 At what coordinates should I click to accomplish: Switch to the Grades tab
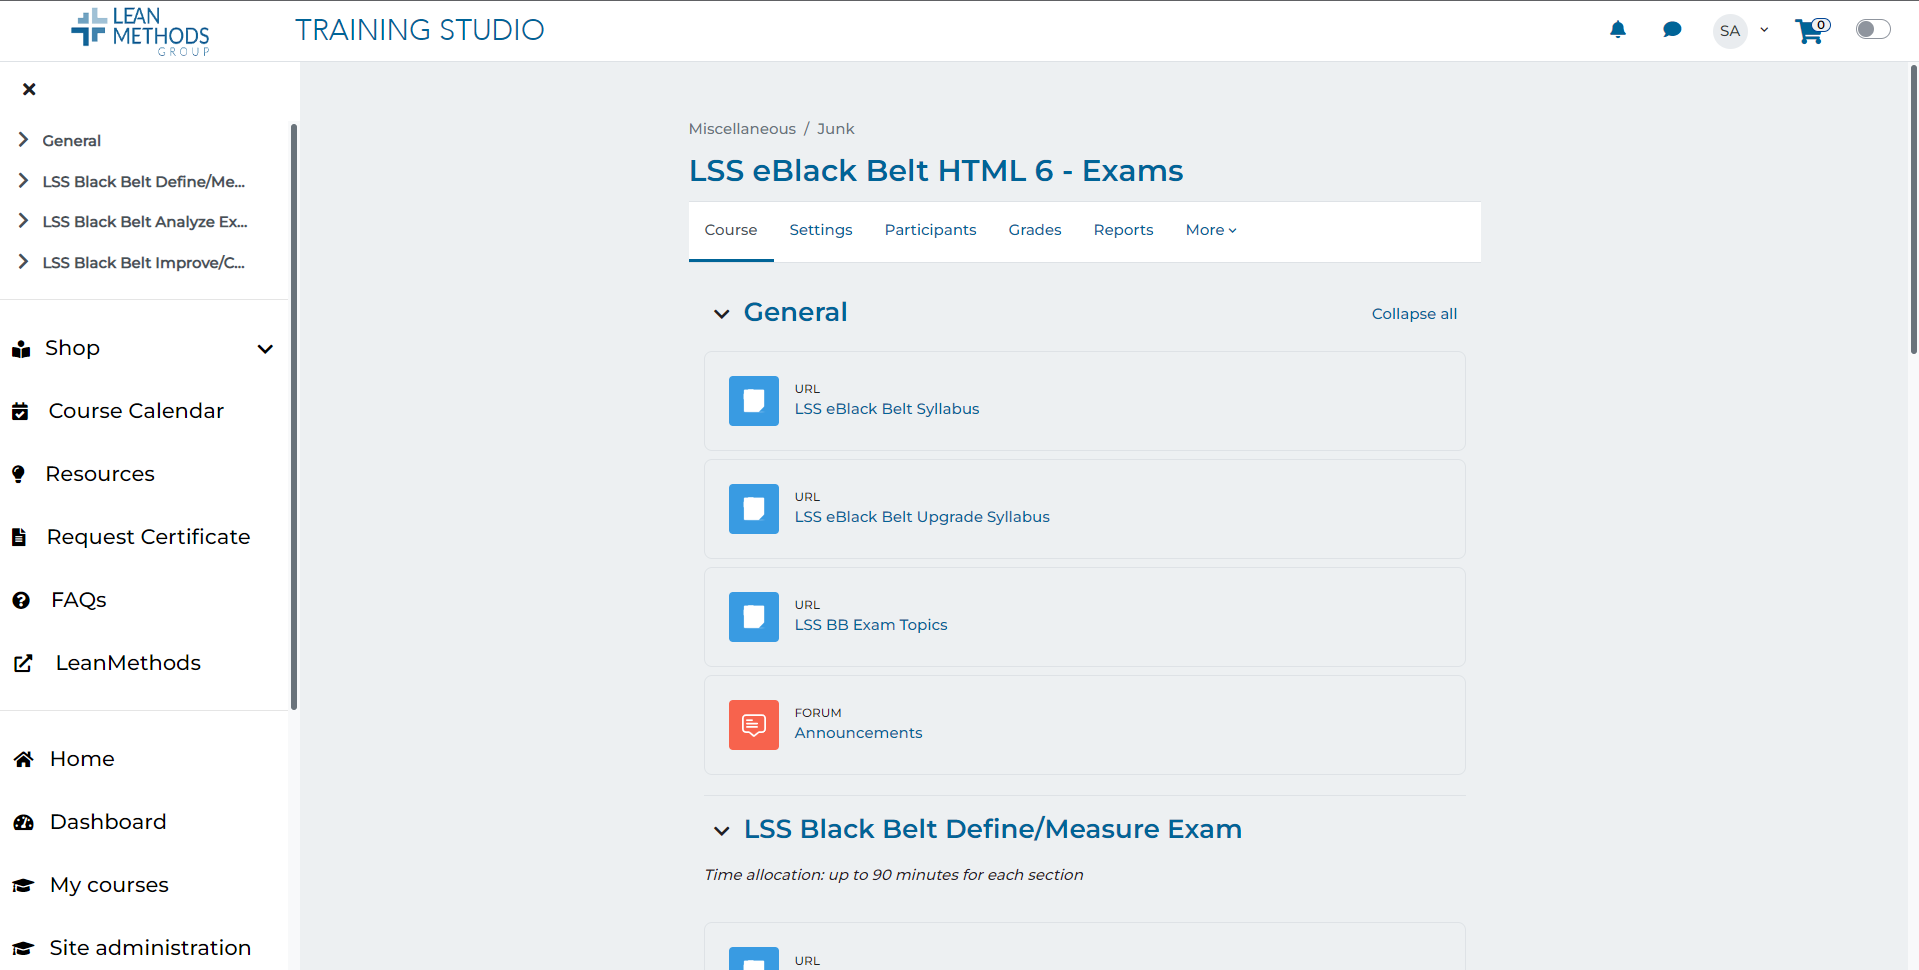coord(1034,230)
